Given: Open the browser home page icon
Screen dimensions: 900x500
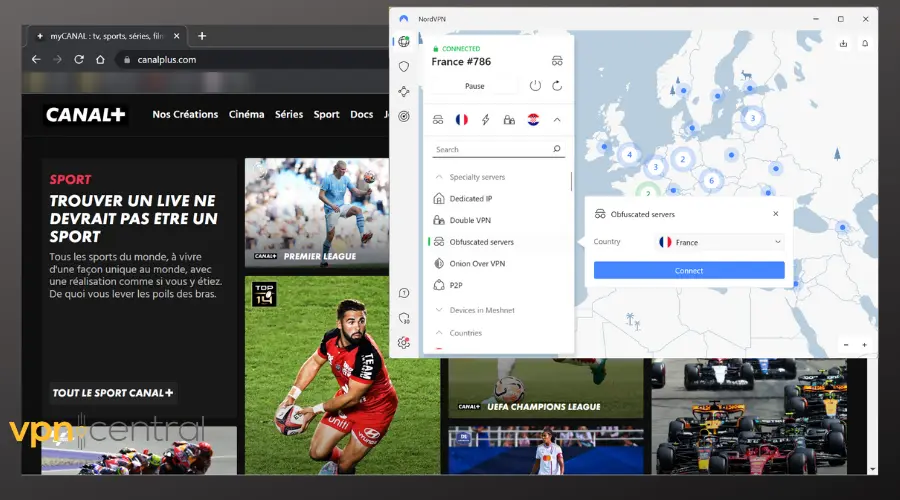Looking at the screenshot, I should click(x=100, y=59).
